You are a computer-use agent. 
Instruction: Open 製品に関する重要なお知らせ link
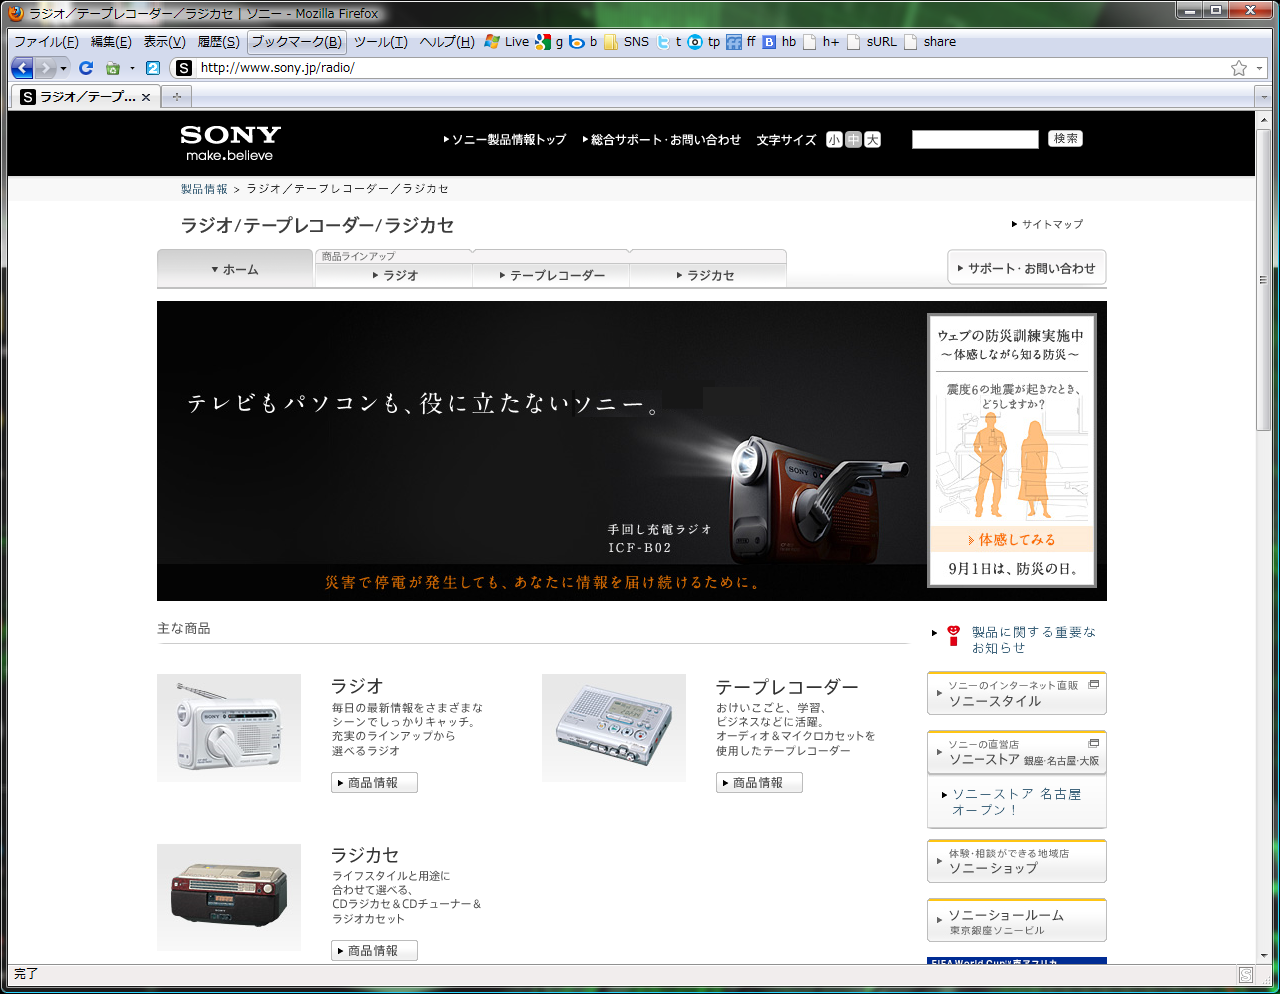1033,640
